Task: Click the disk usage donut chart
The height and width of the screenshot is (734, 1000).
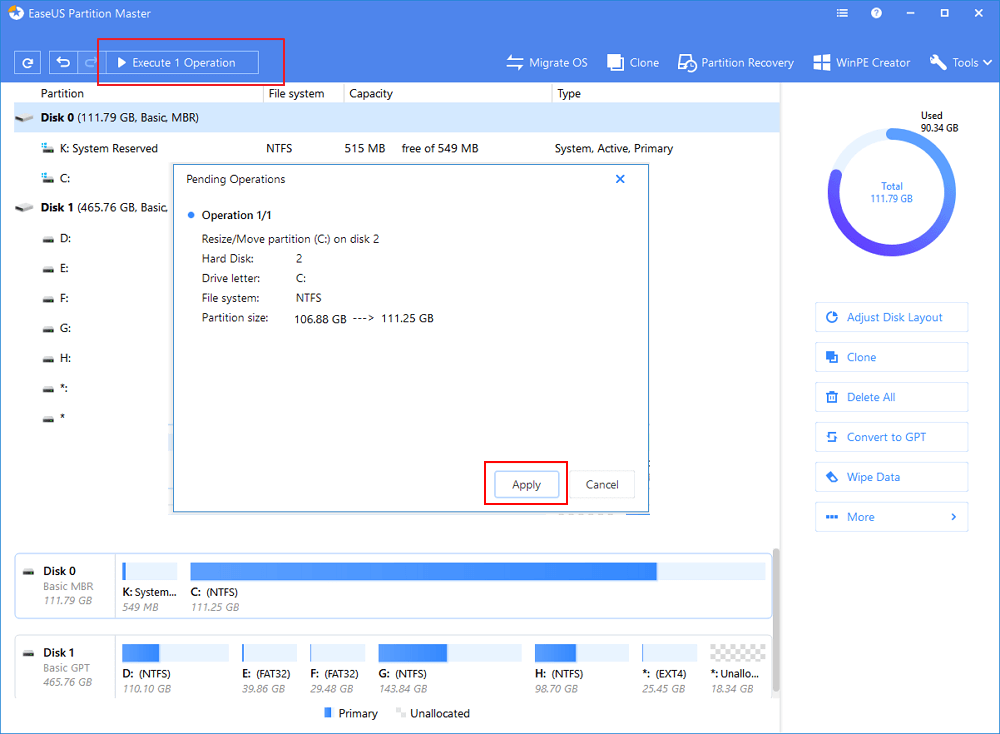Action: (x=892, y=192)
